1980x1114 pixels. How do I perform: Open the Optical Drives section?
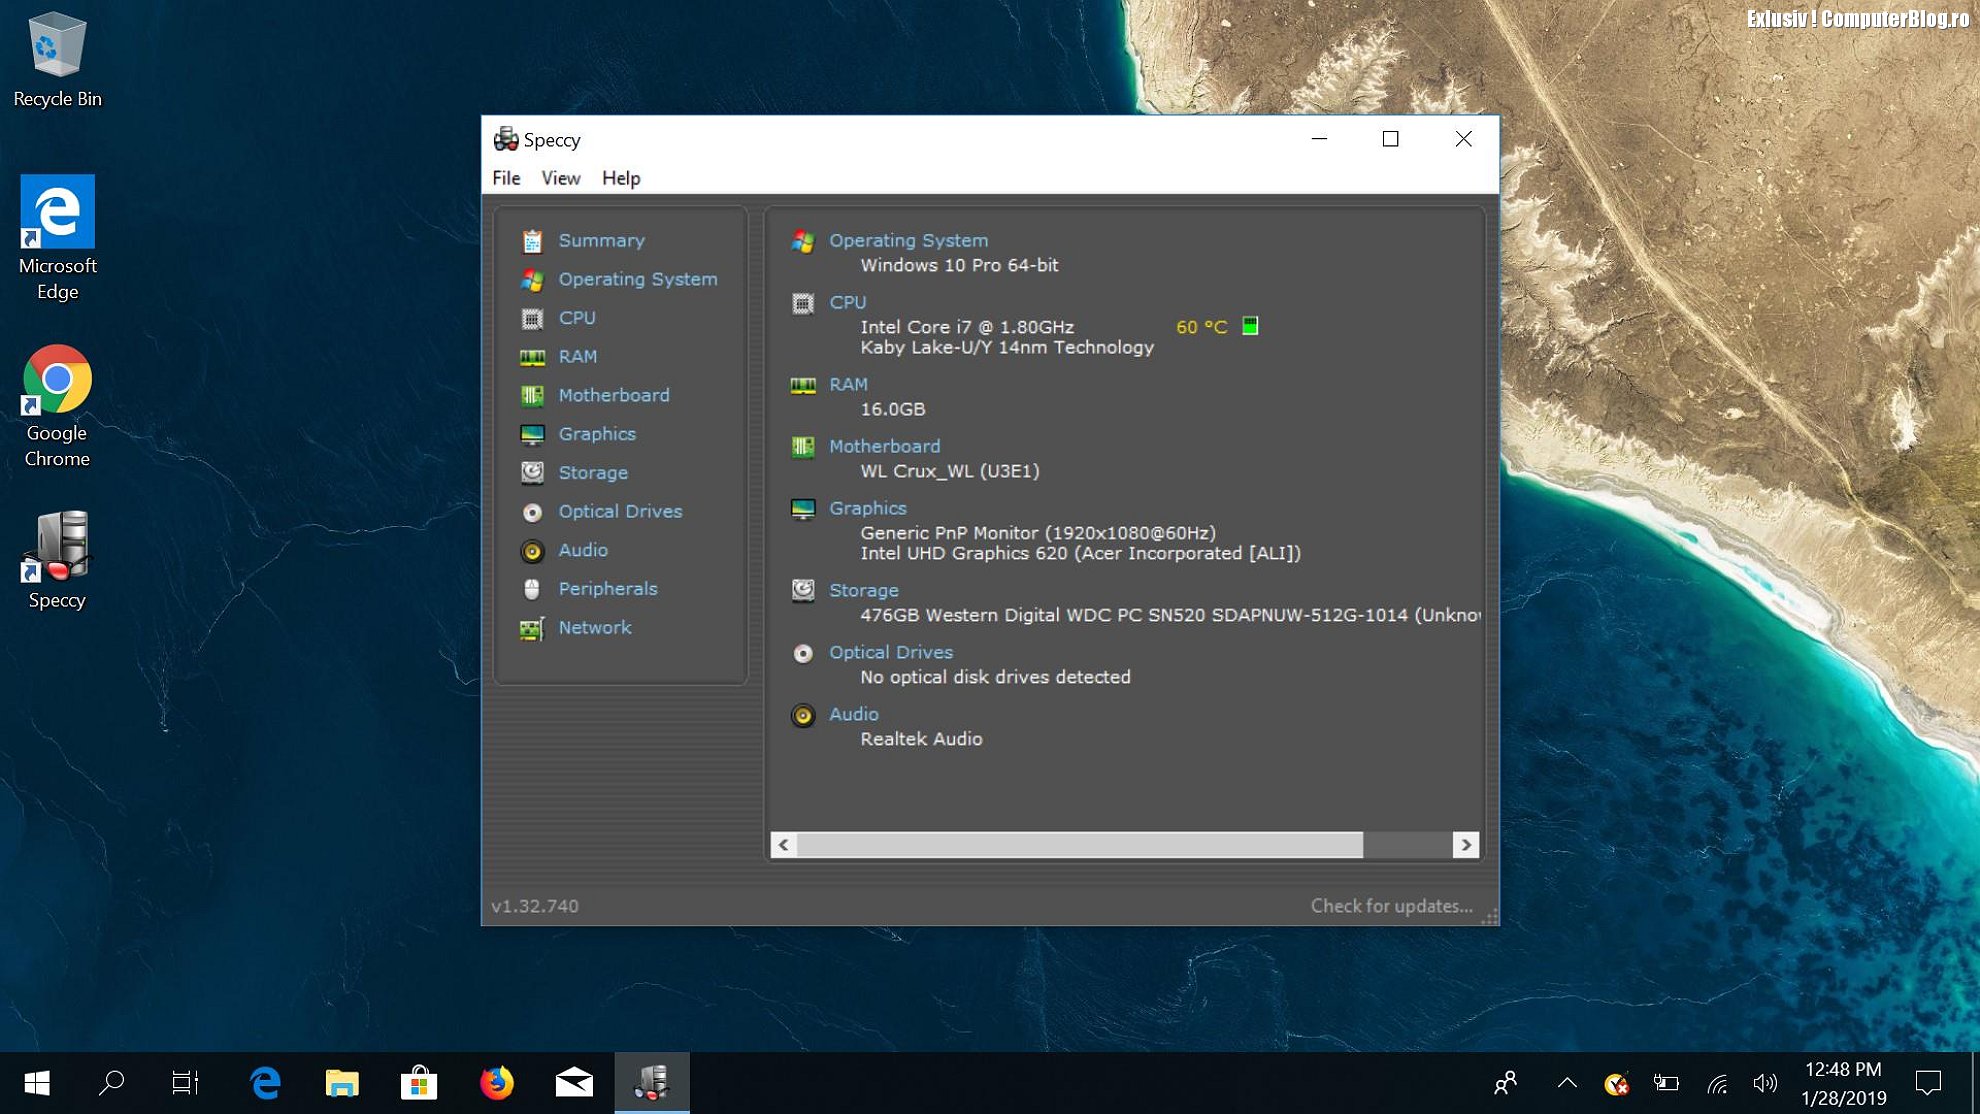click(619, 511)
